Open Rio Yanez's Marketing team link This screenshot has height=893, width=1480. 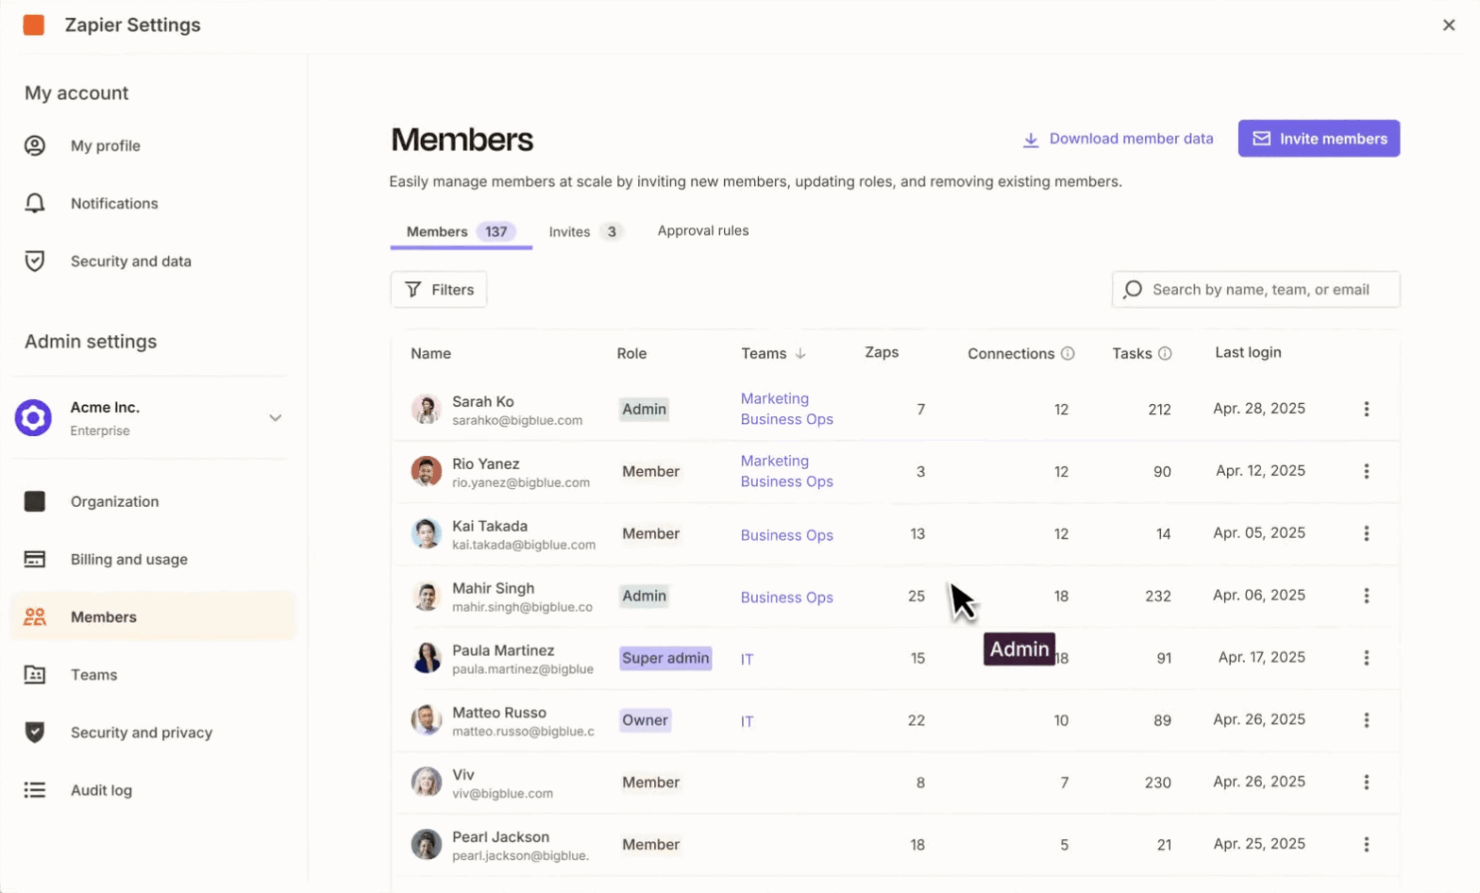tap(775, 460)
